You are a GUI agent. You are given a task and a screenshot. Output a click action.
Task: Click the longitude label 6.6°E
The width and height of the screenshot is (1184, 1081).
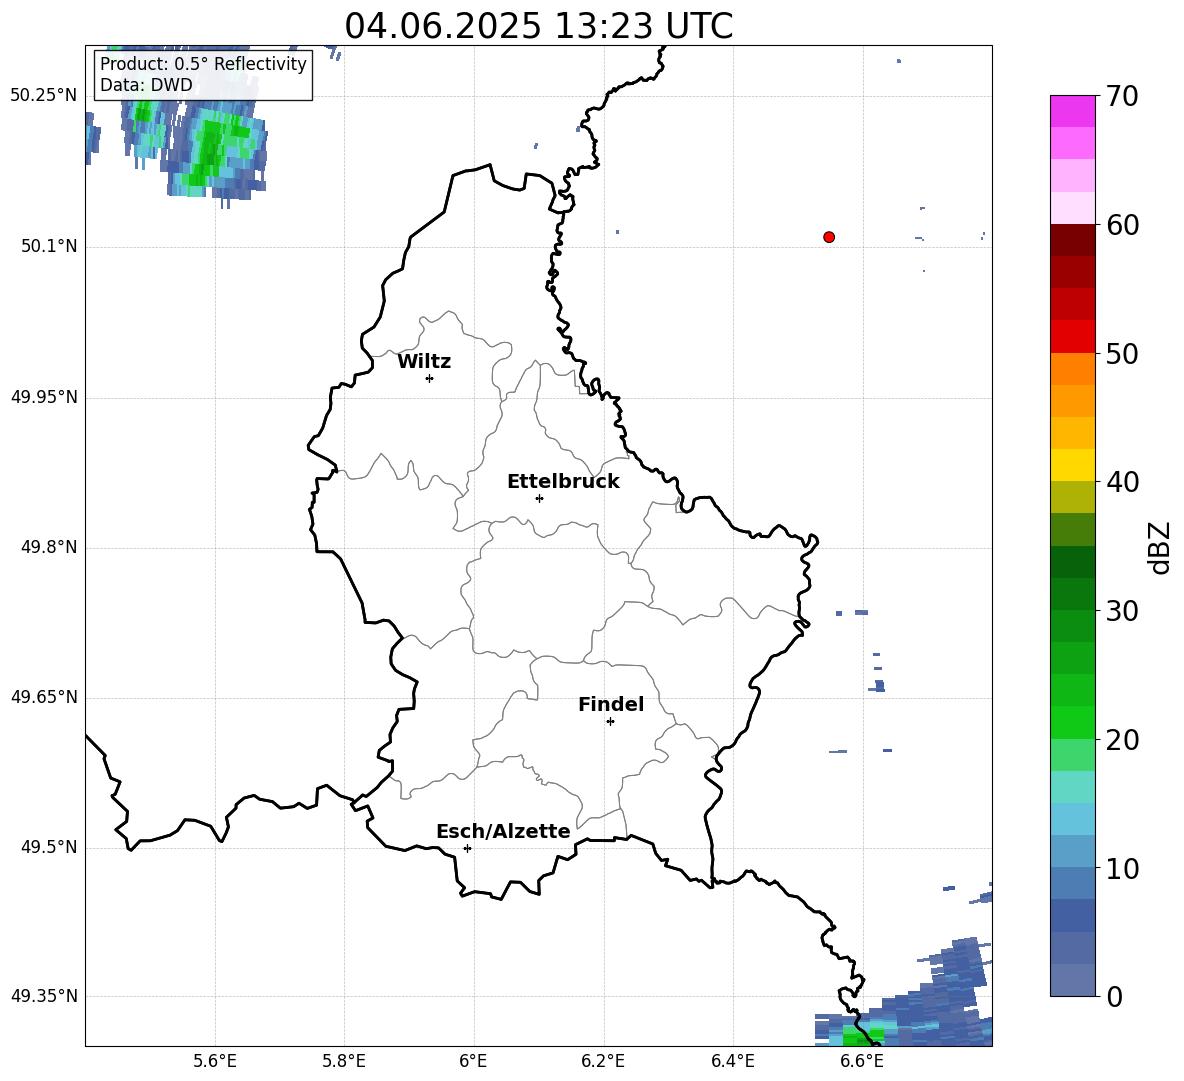pos(862,1061)
